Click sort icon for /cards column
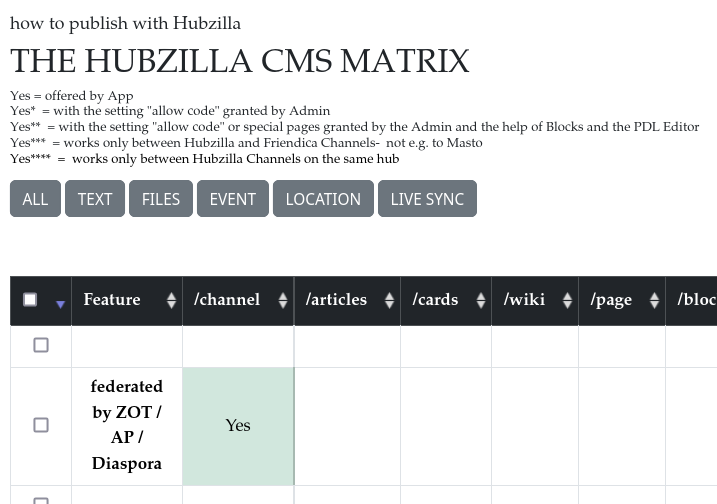 [480, 300]
